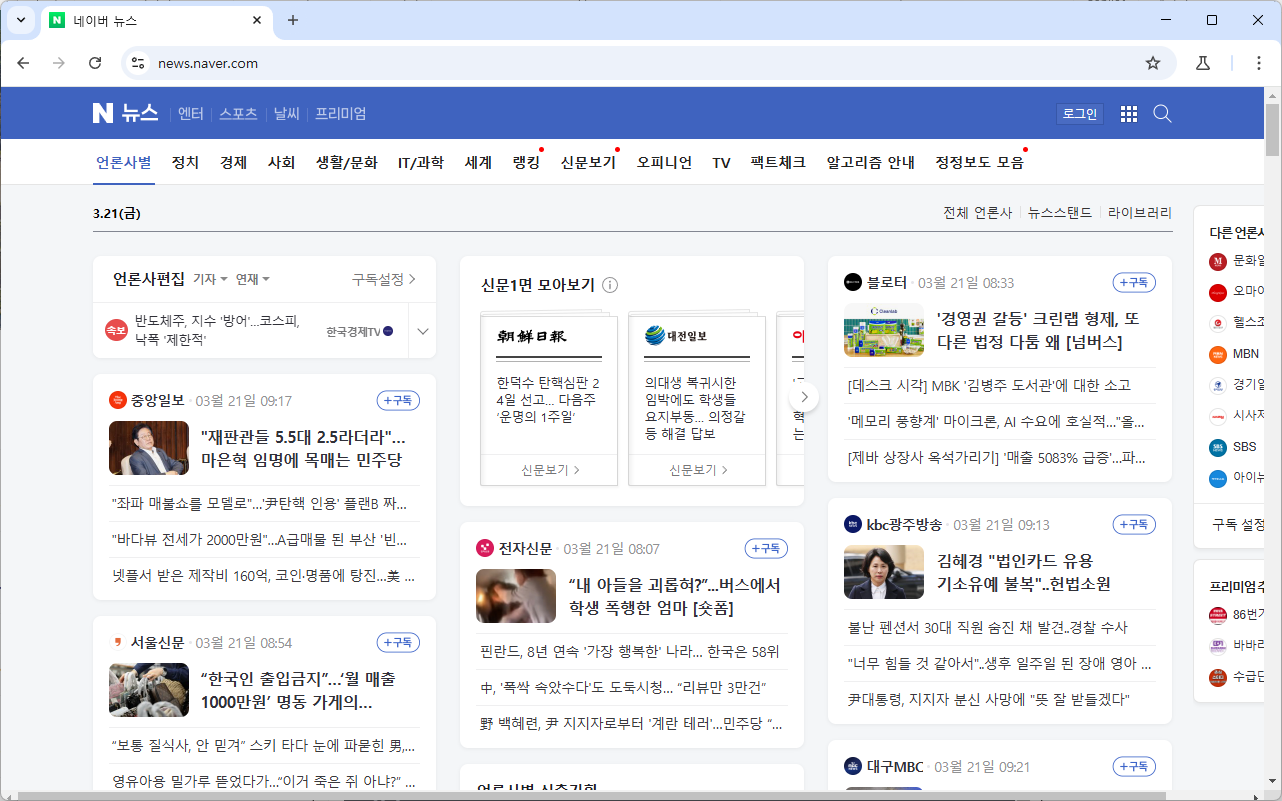1282x801 pixels.
Task: View site information icon in address bar
Action: (x=138, y=63)
